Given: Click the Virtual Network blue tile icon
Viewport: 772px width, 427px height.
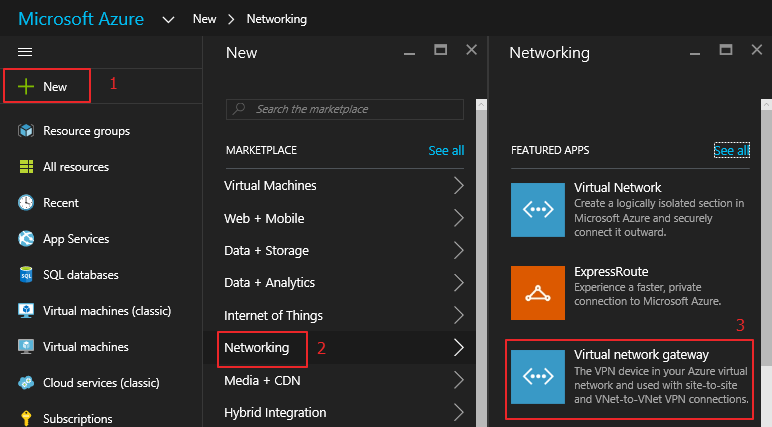Looking at the screenshot, I should point(538,210).
